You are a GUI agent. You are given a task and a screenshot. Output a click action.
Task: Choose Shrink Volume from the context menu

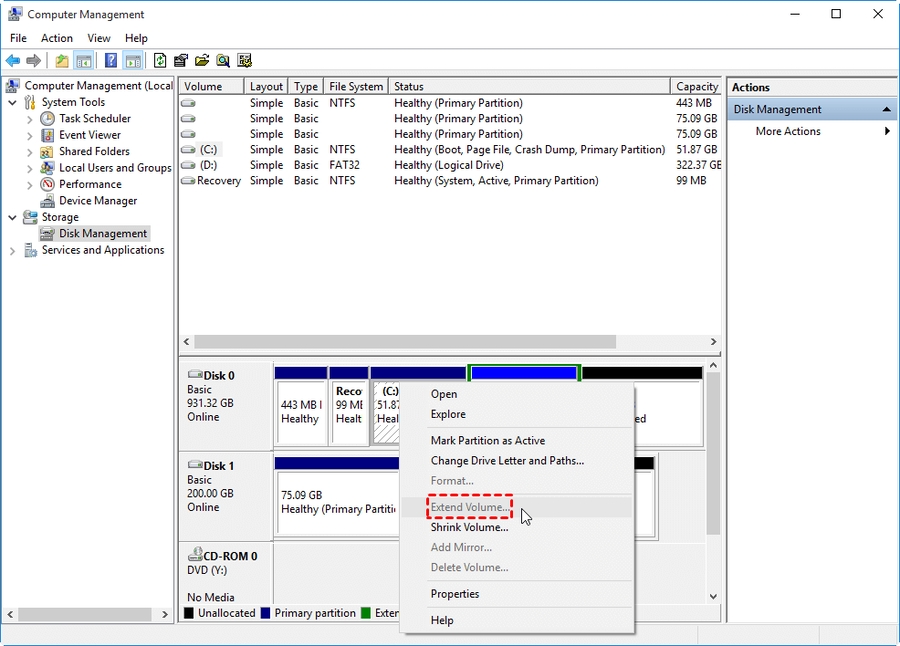[469, 527]
